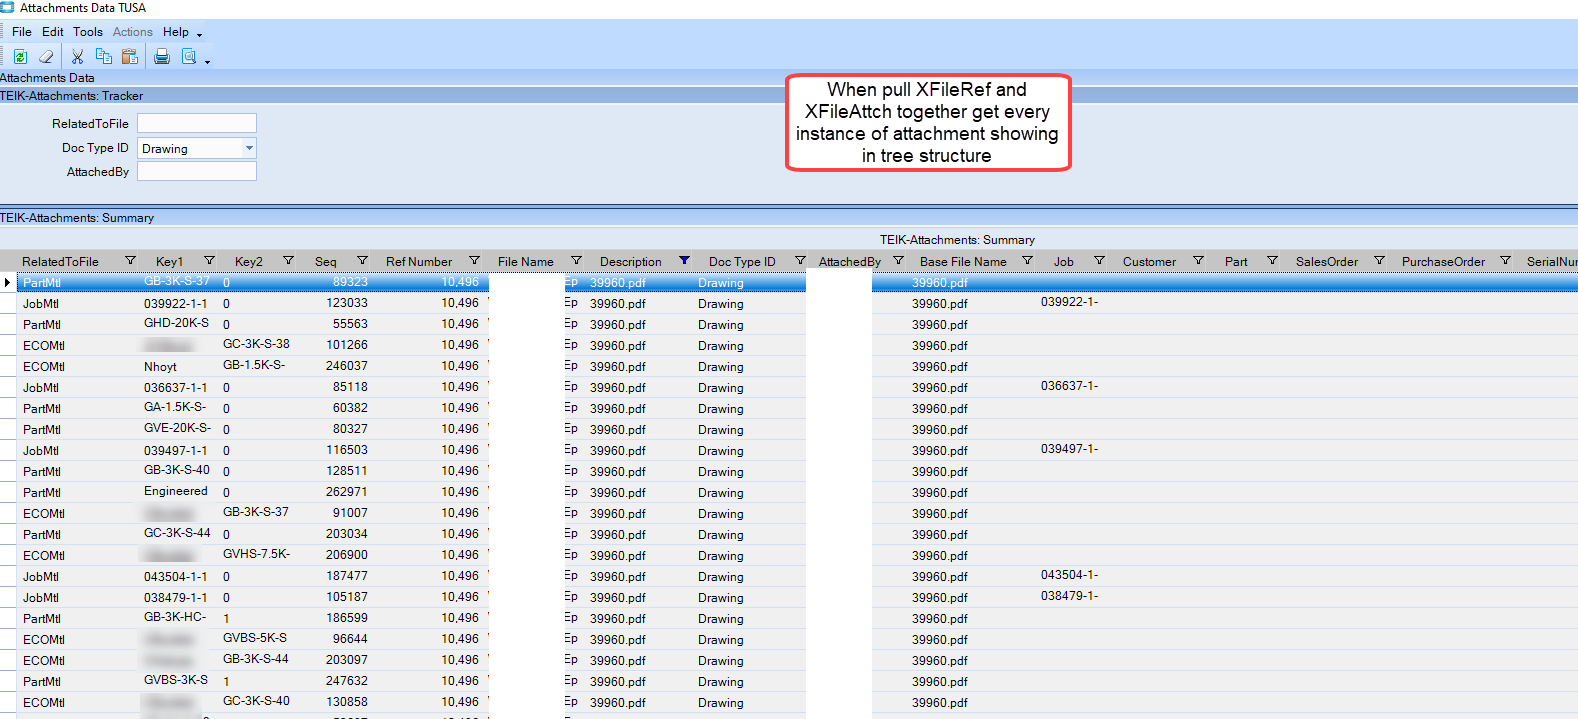1578x719 pixels.
Task: Sort by the Customer column header
Action: 1149,262
